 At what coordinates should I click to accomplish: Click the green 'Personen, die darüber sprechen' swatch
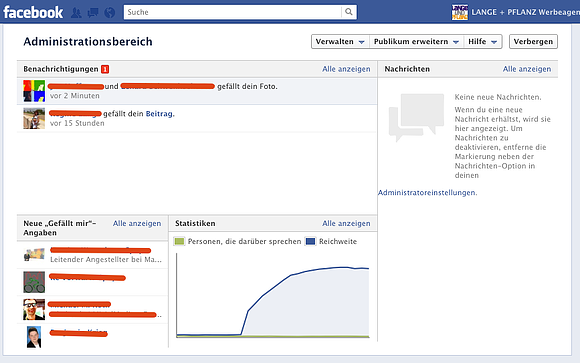pyautogui.click(x=179, y=242)
